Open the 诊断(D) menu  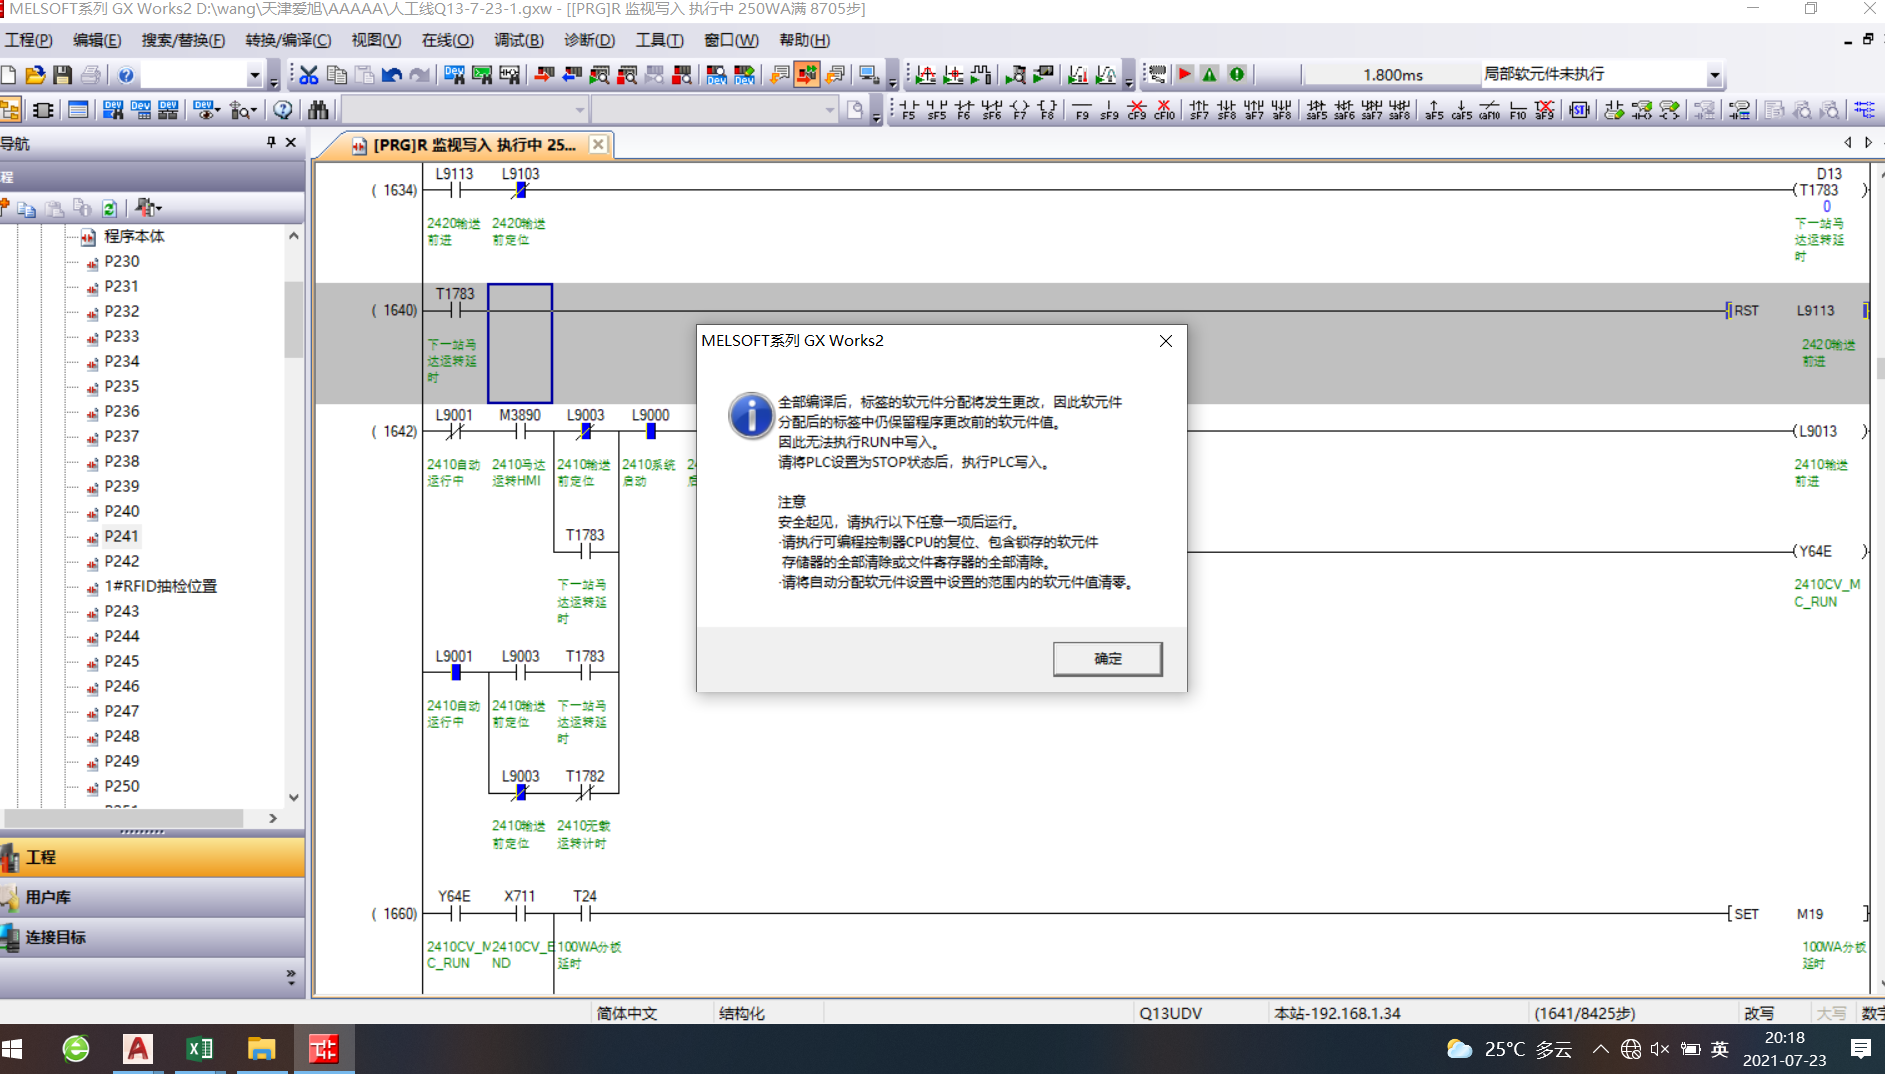pos(589,40)
